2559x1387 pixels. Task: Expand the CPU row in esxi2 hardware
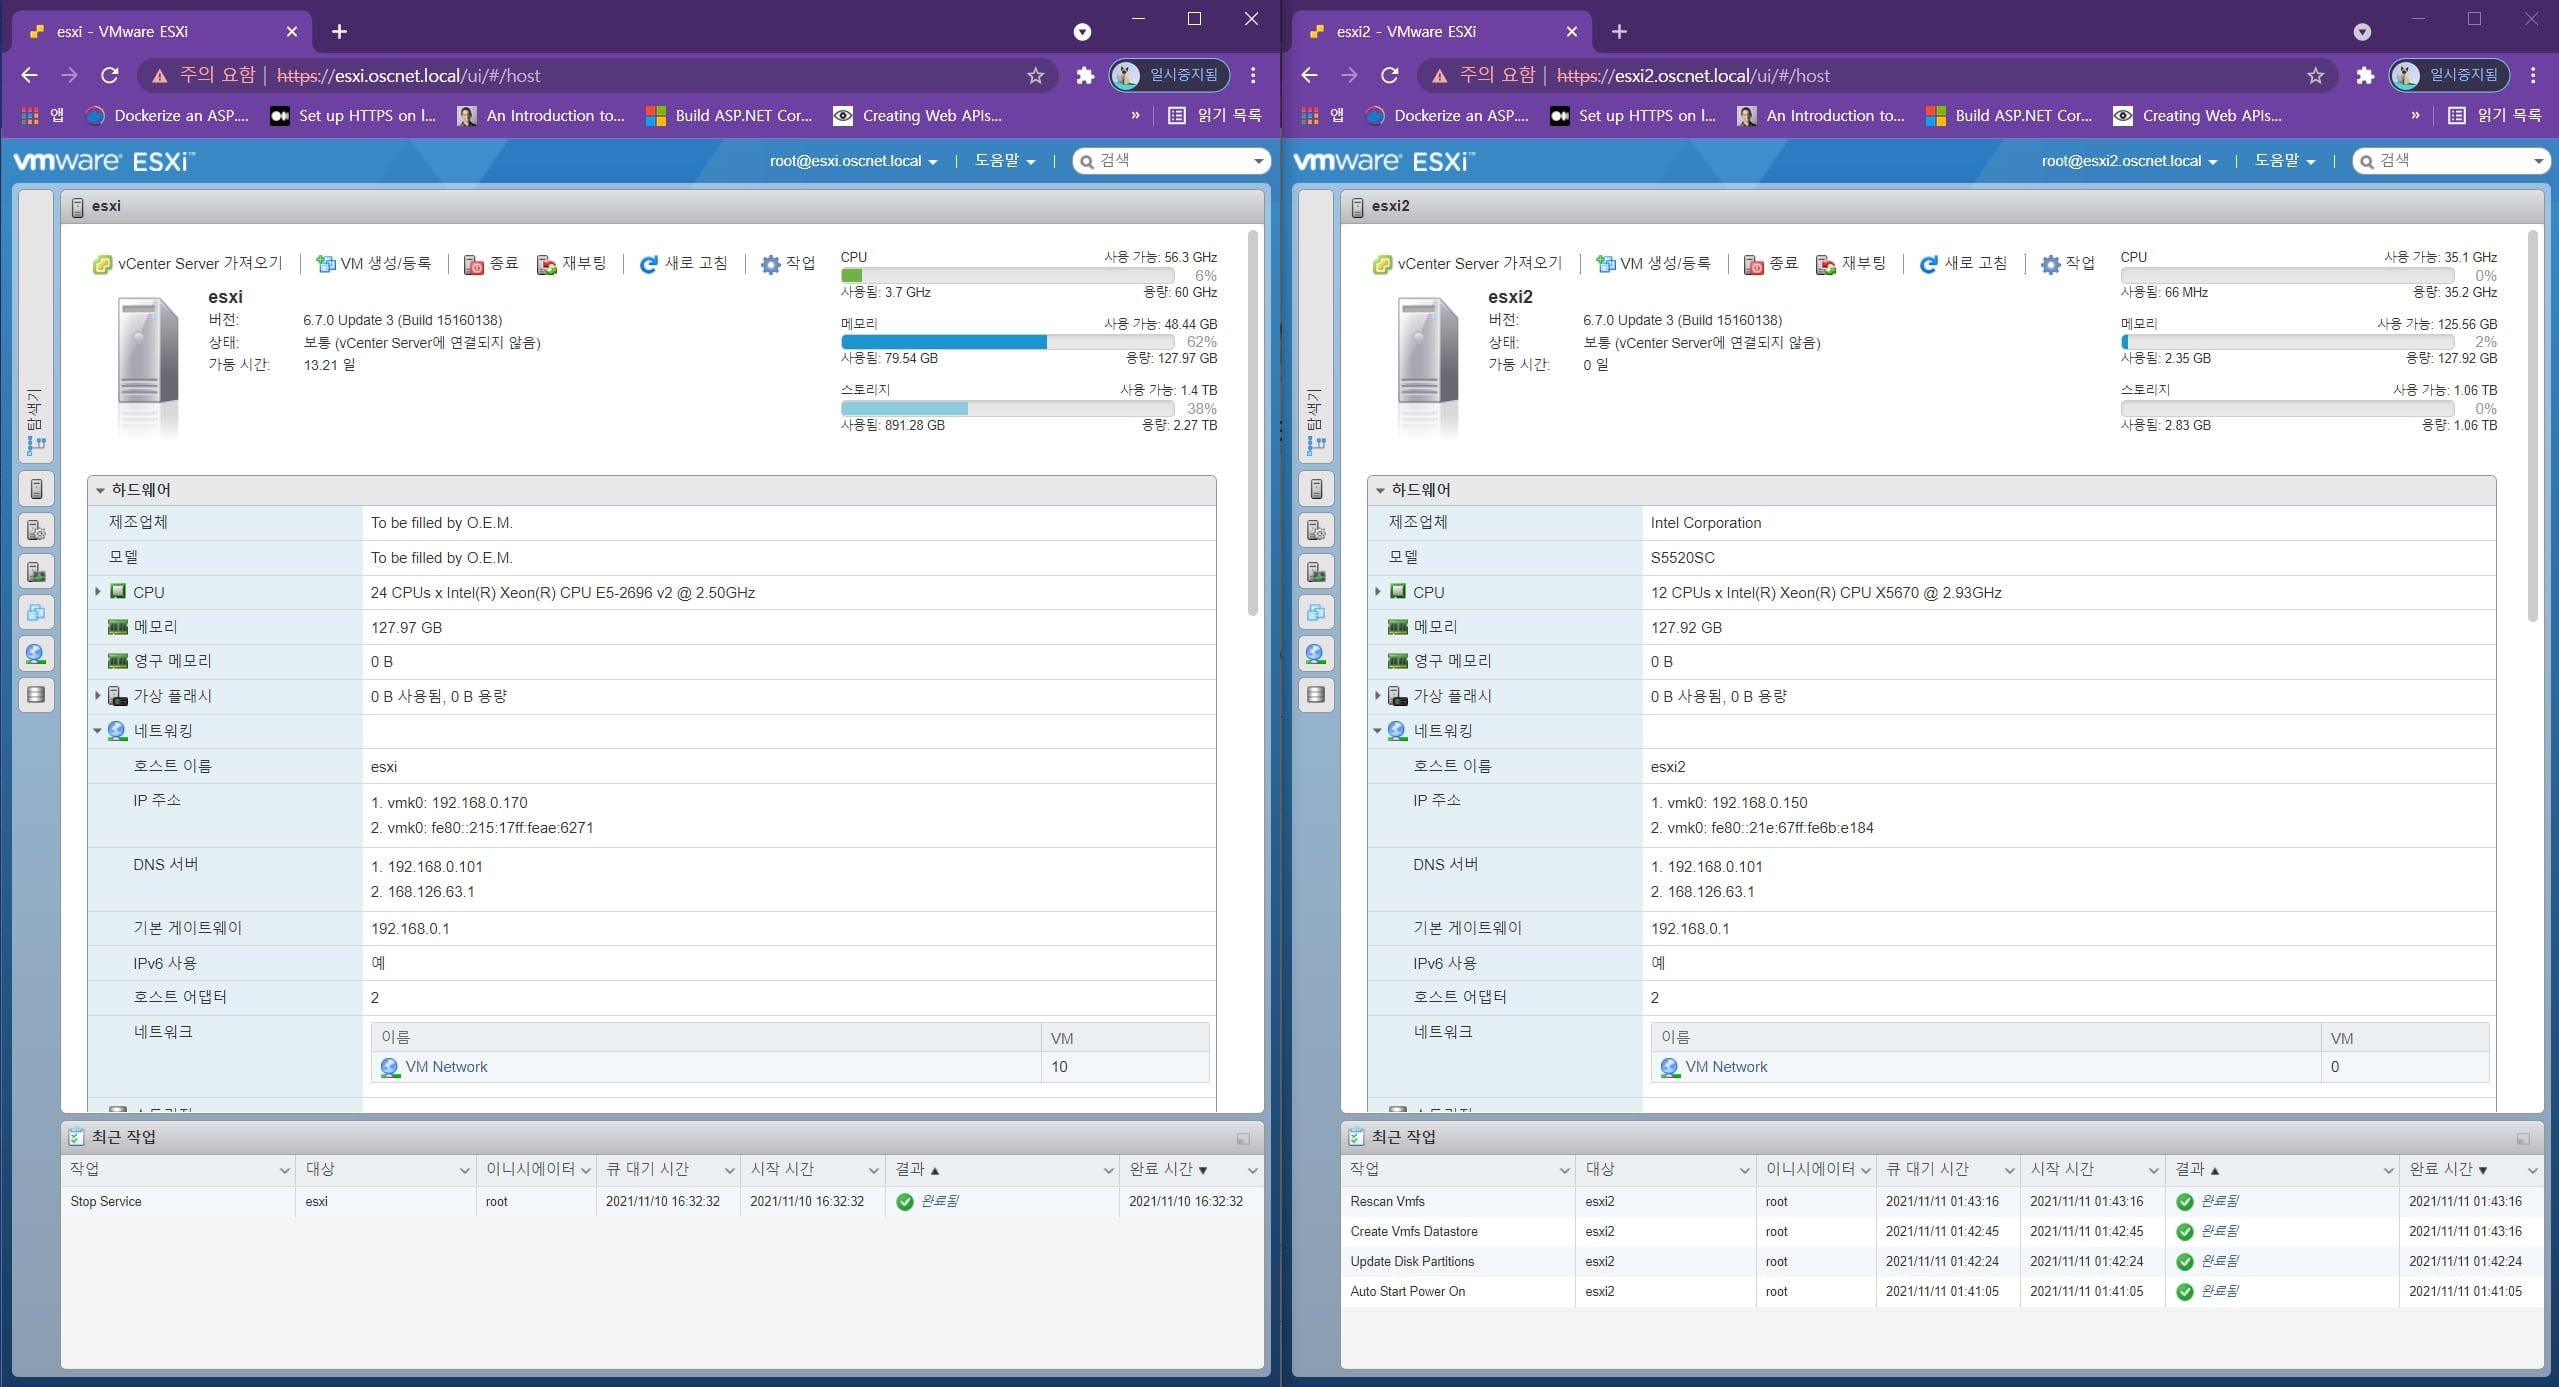pyautogui.click(x=1377, y=592)
